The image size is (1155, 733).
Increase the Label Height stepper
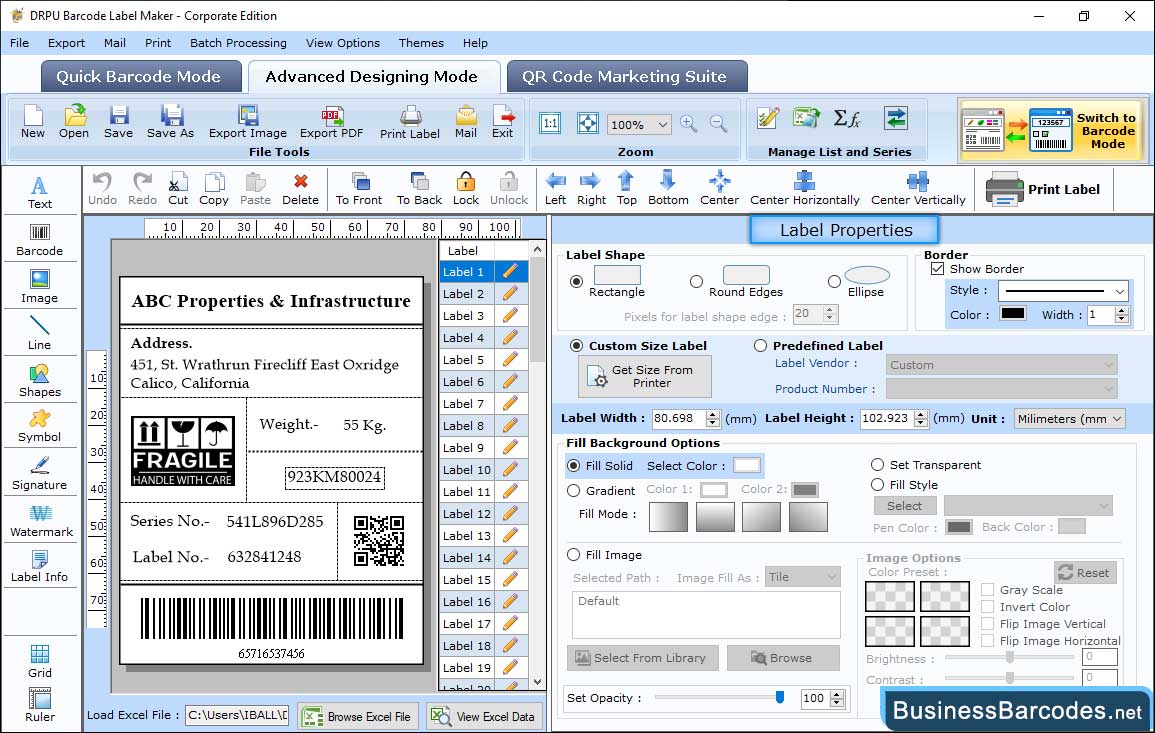[921, 414]
